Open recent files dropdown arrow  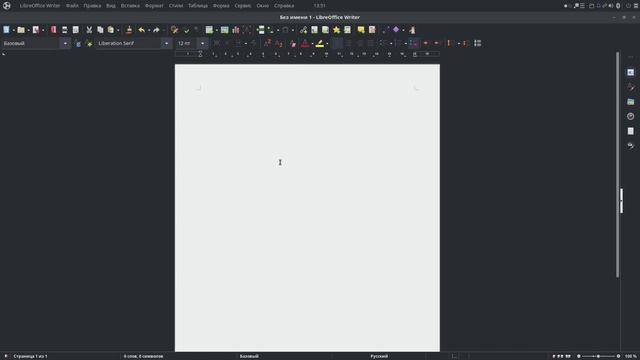(x=28, y=30)
